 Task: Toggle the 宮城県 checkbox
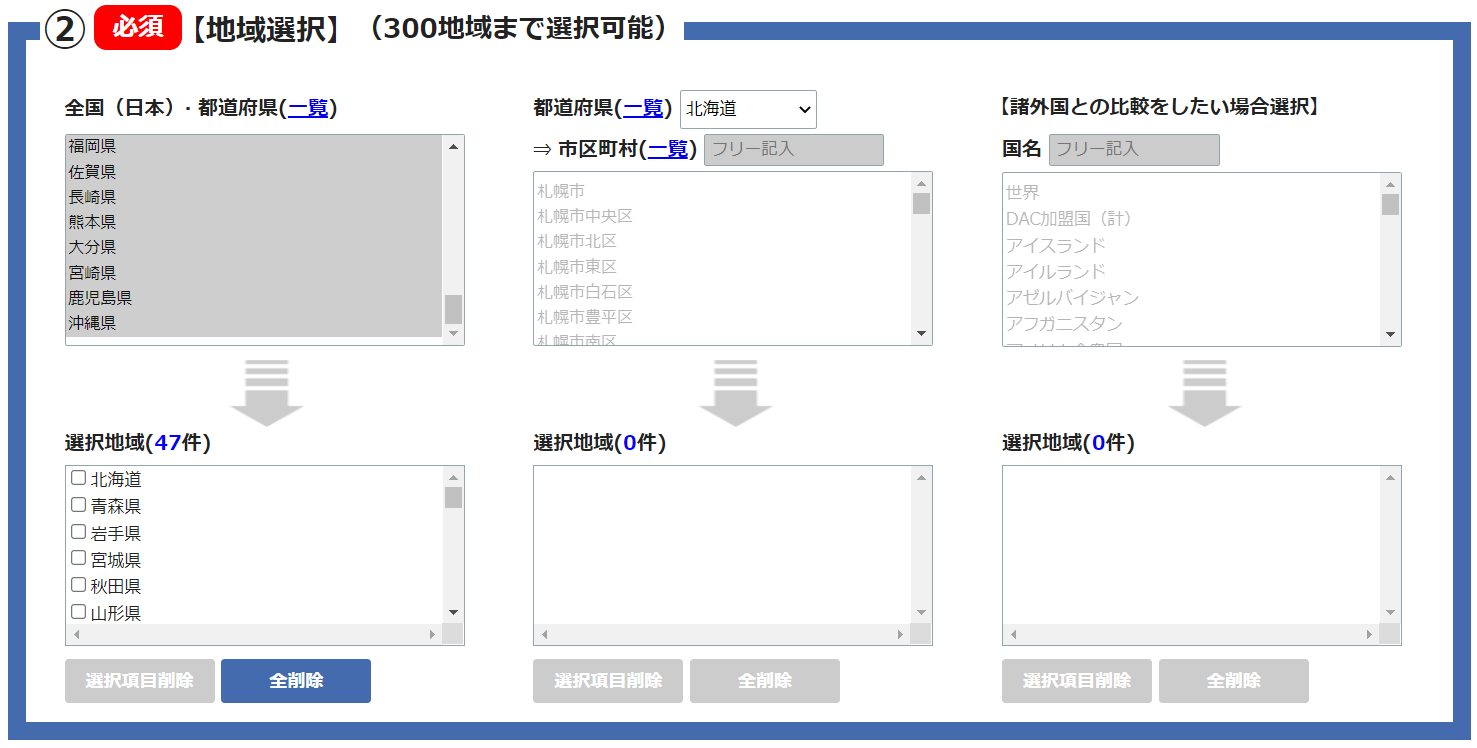[x=78, y=559]
